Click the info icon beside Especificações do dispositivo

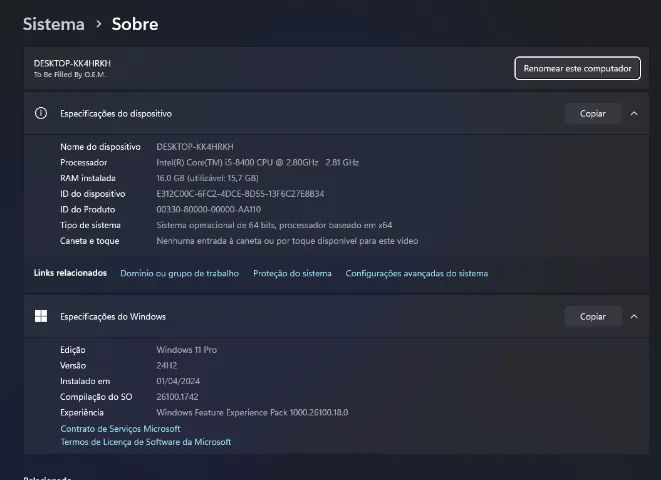(41, 114)
